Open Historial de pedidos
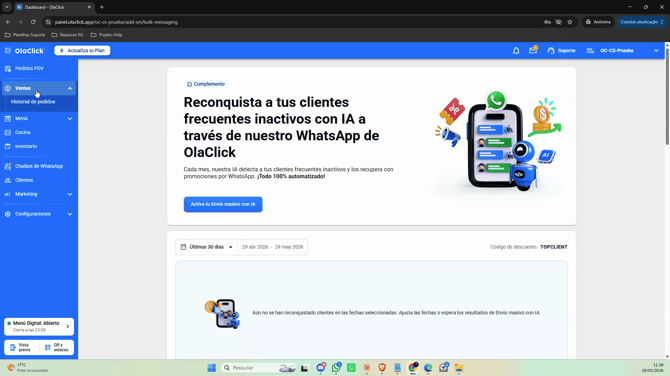Screen dimensions: 670x376 [x=33, y=102]
